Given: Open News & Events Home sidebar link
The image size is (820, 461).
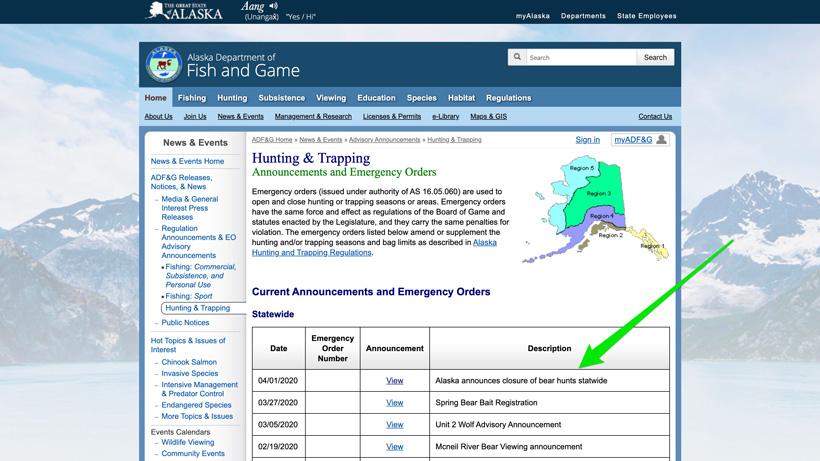Looking at the screenshot, I should coord(187,161).
